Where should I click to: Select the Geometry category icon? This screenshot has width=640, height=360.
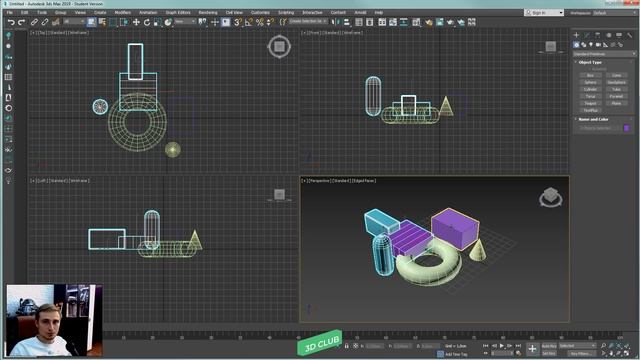[x=576, y=44]
